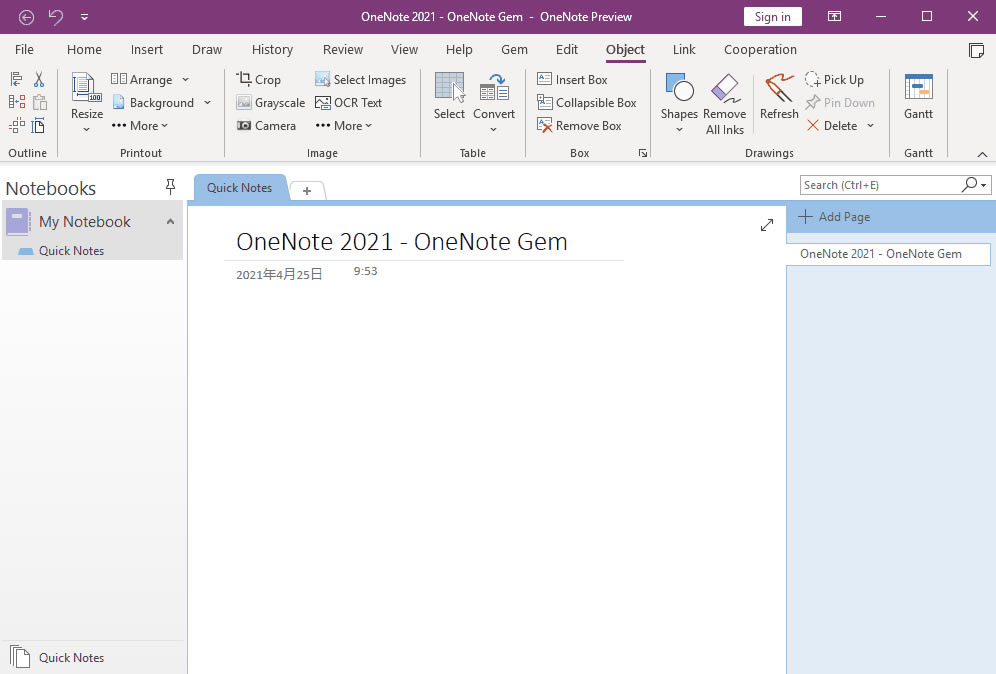The image size is (996, 674).
Task: Open the Camera capture tool
Action: pyautogui.click(x=266, y=125)
